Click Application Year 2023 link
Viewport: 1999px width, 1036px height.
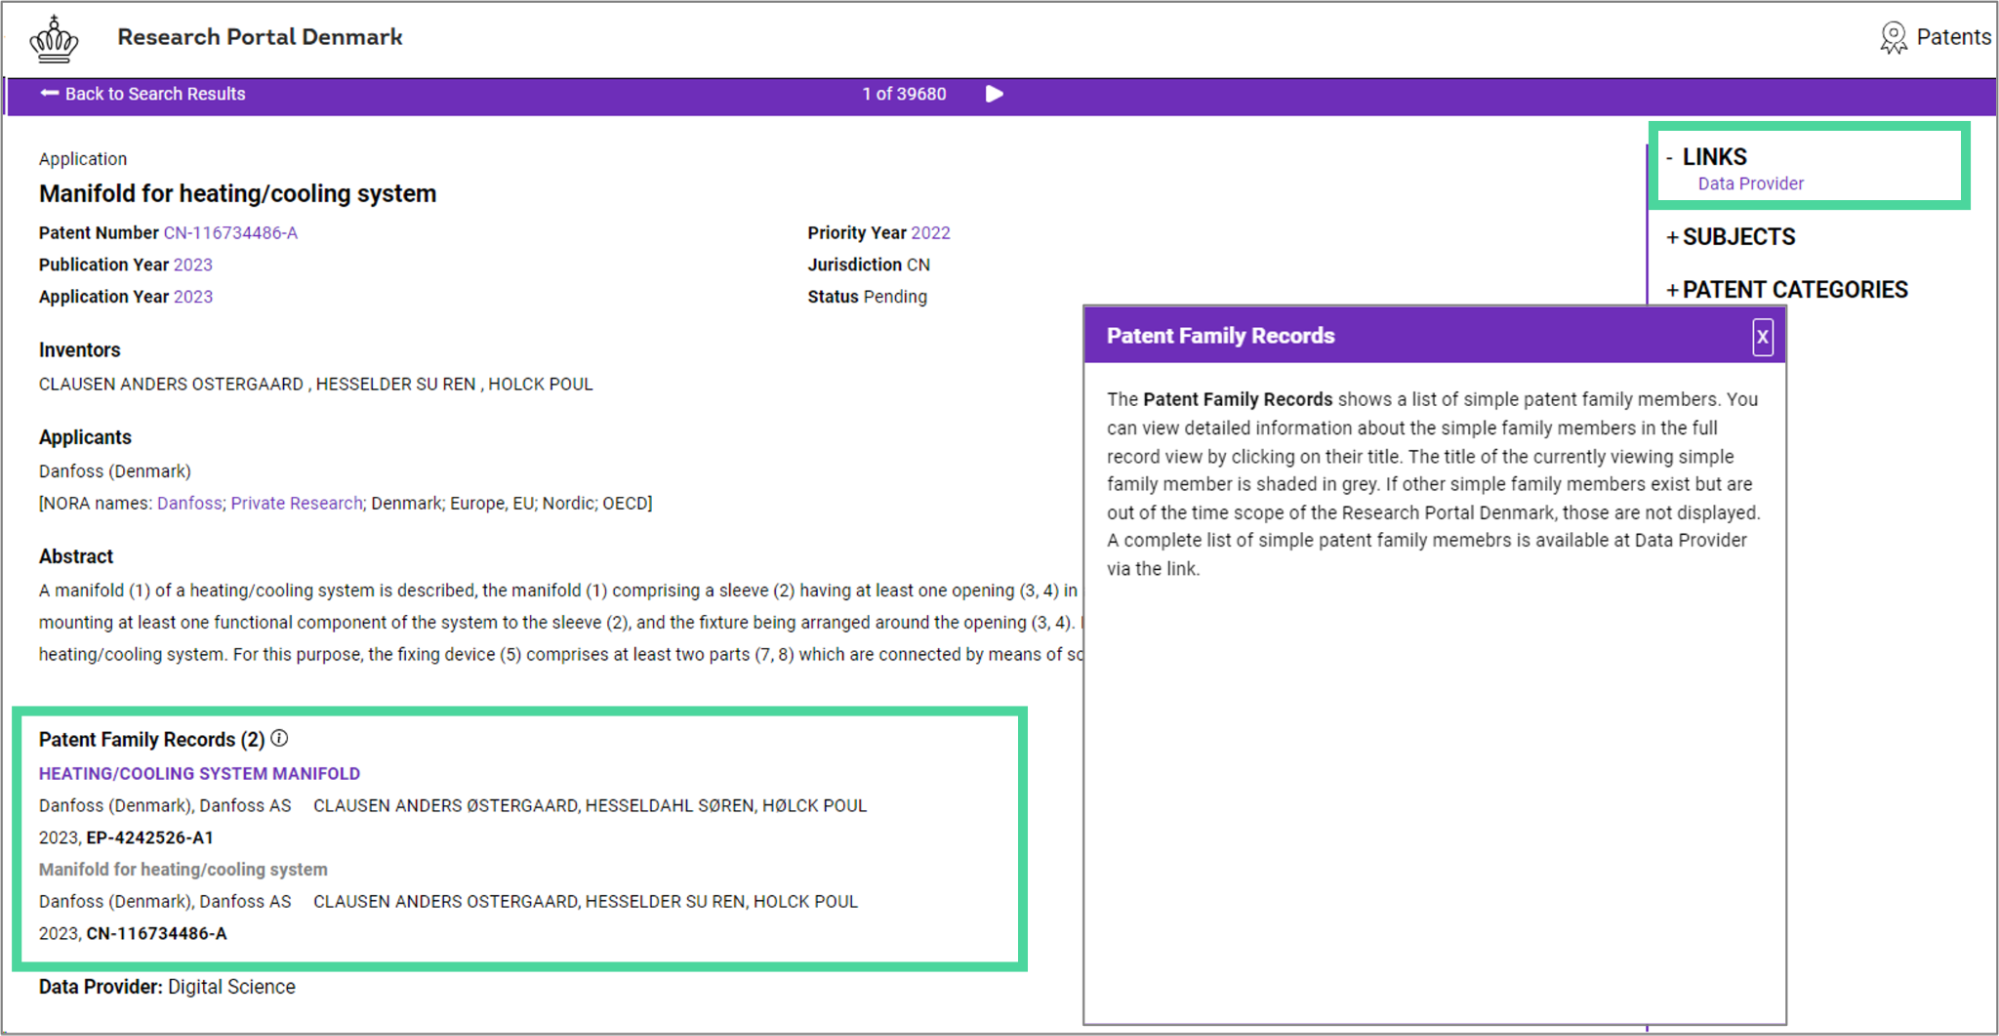pos(193,297)
